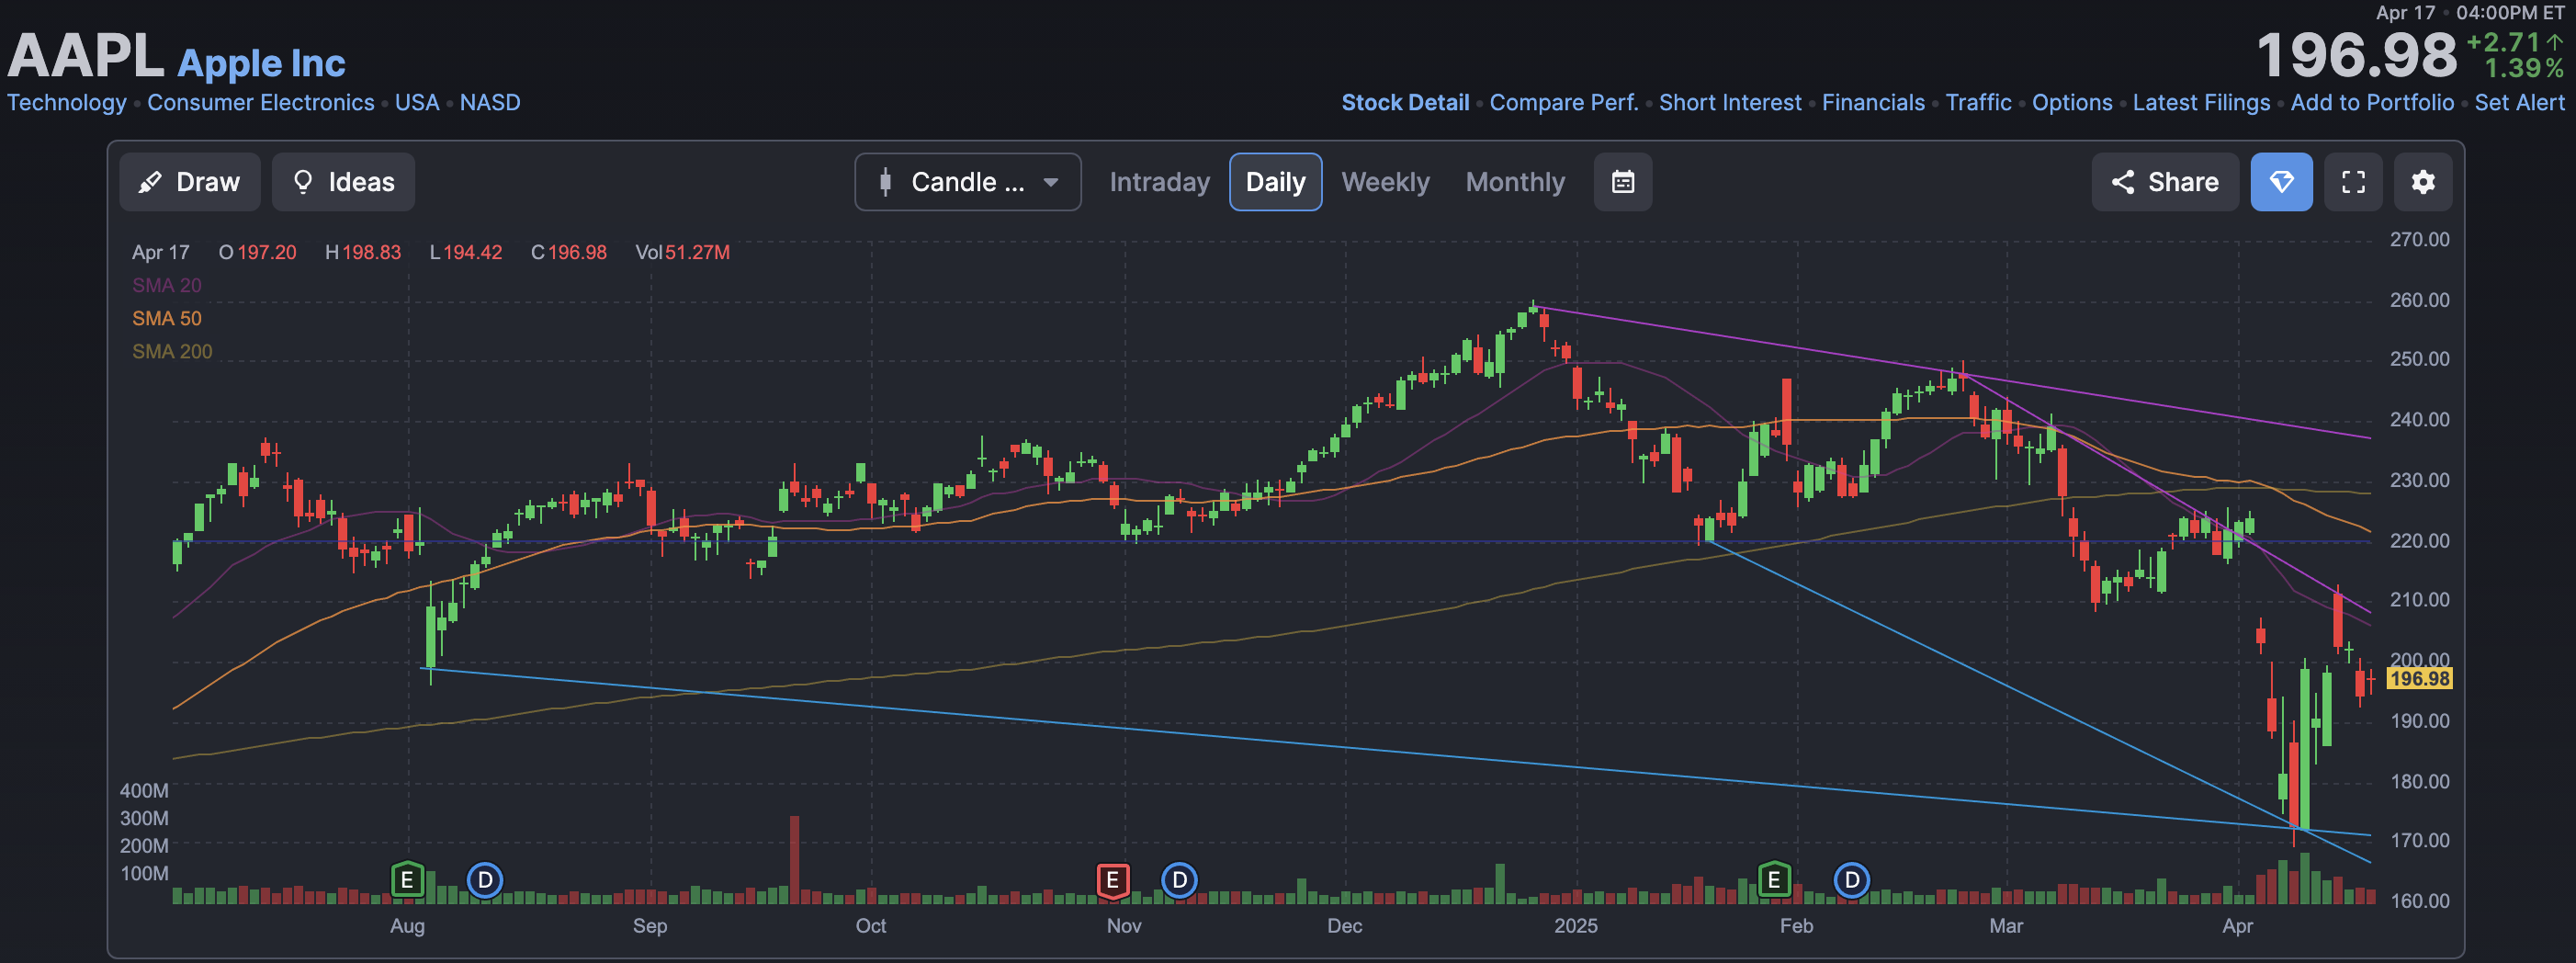The height and width of the screenshot is (963, 2576).
Task: Switch to Intraday timeframe
Action: coord(1159,182)
